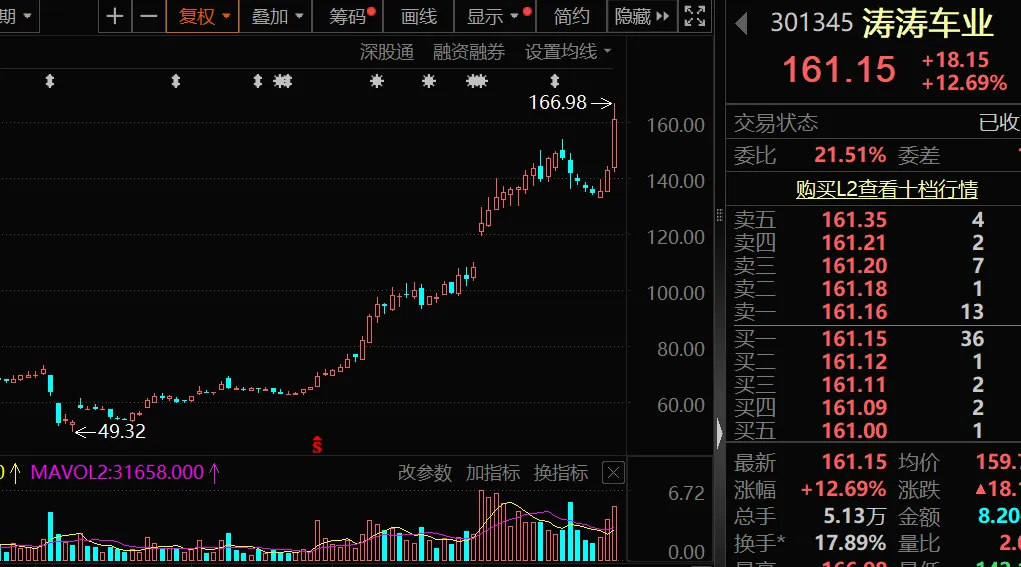Zoom in chart with plus button
The width and height of the screenshot is (1021, 567).
(x=115, y=16)
